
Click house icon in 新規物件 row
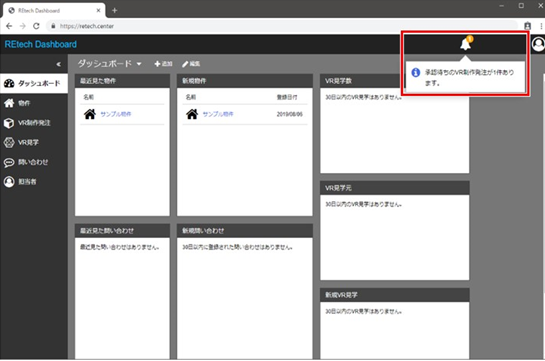[x=192, y=114]
